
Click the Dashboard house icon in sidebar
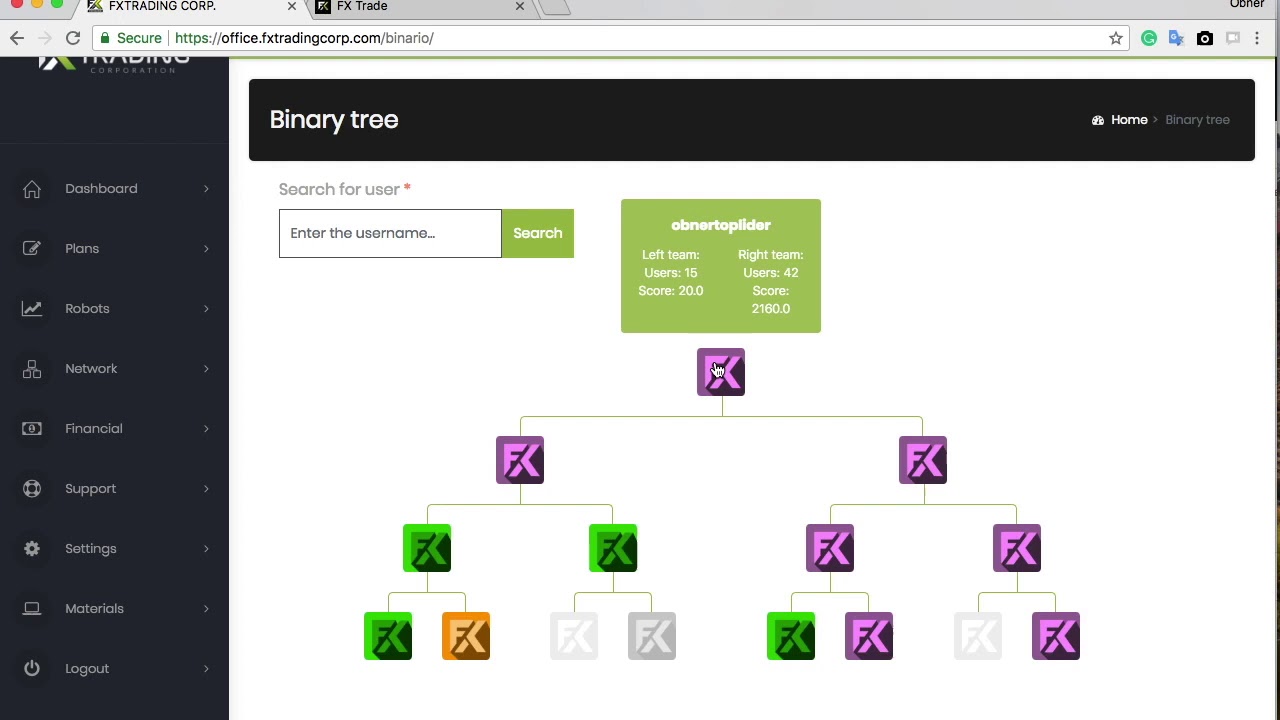(32, 189)
